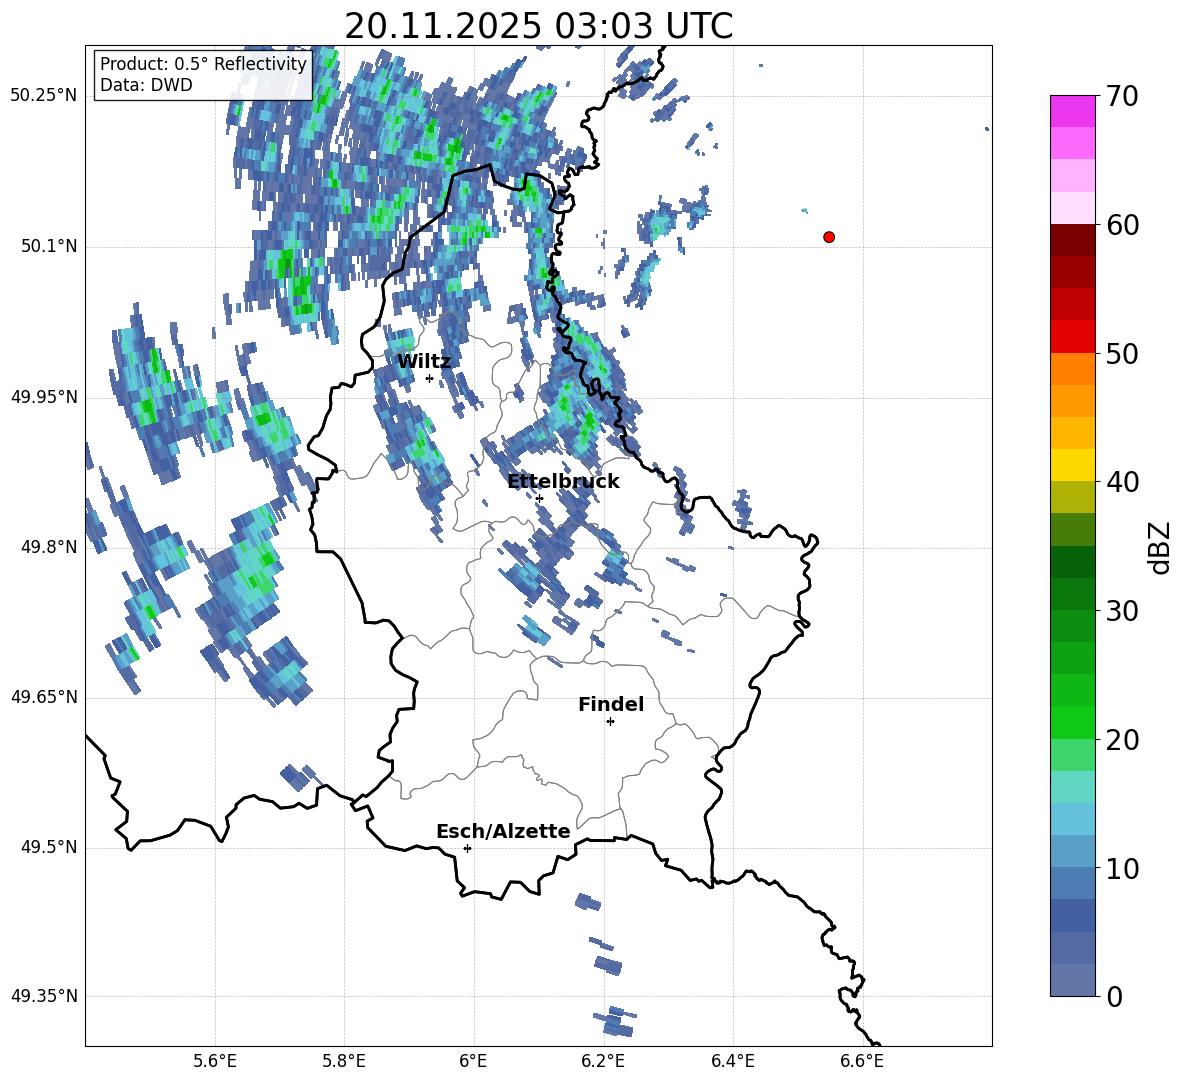Screen dimensions: 1184x1081
Task: Click the 6.2°E longitude label
Action: 603,1061
